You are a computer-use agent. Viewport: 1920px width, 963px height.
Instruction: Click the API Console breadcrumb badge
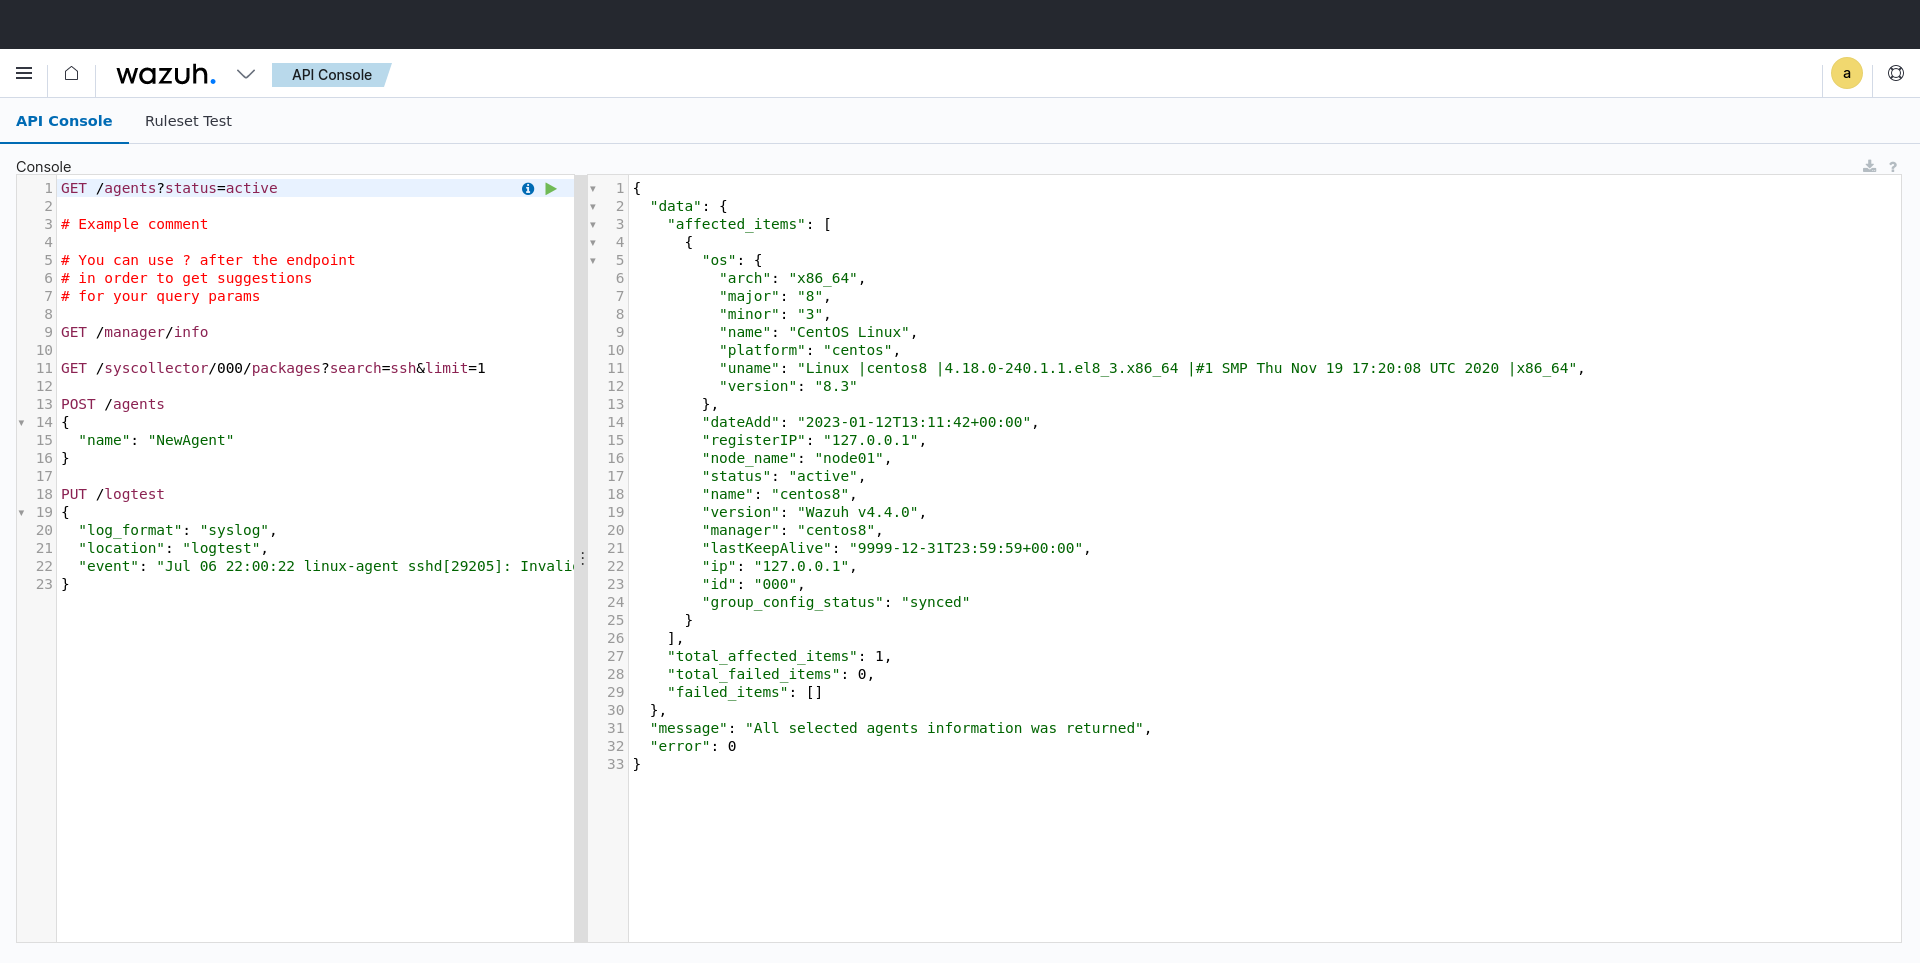[x=331, y=74]
